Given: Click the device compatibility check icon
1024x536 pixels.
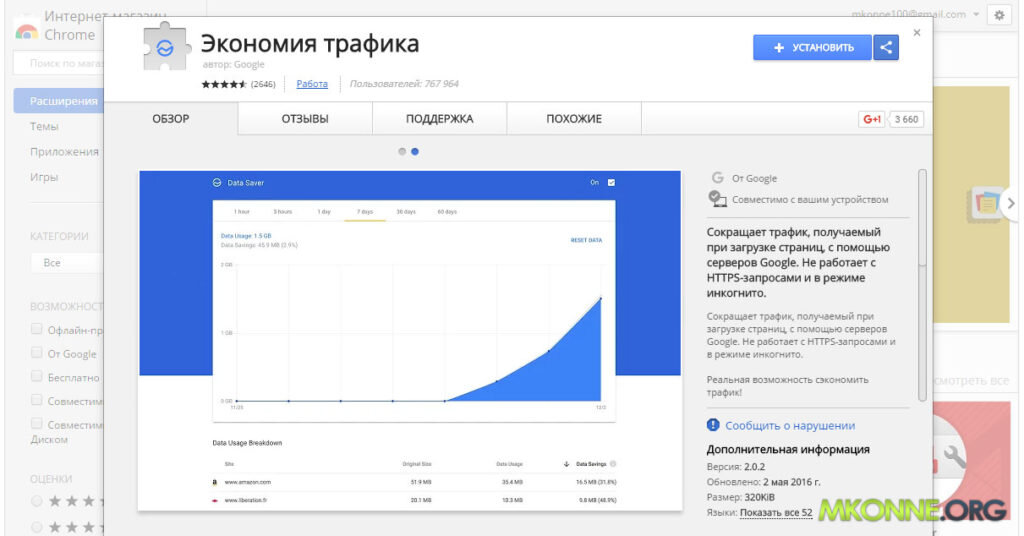Looking at the screenshot, I should (x=717, y=199).
